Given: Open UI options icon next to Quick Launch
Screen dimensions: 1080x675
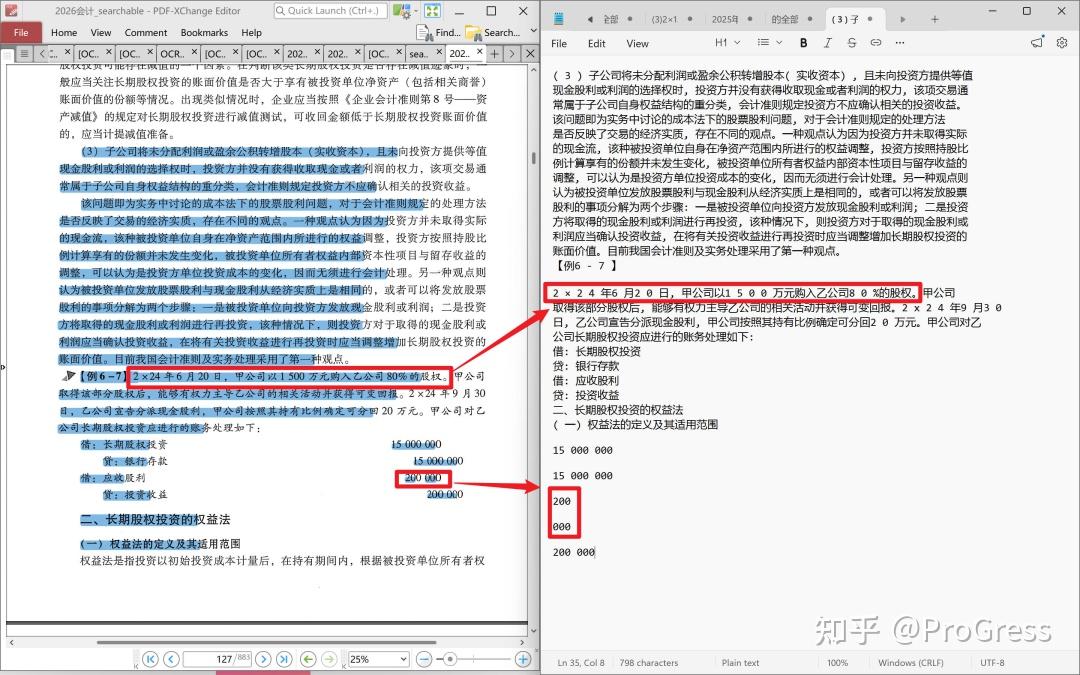Looking at the screenshot, I should pos(402,10).
